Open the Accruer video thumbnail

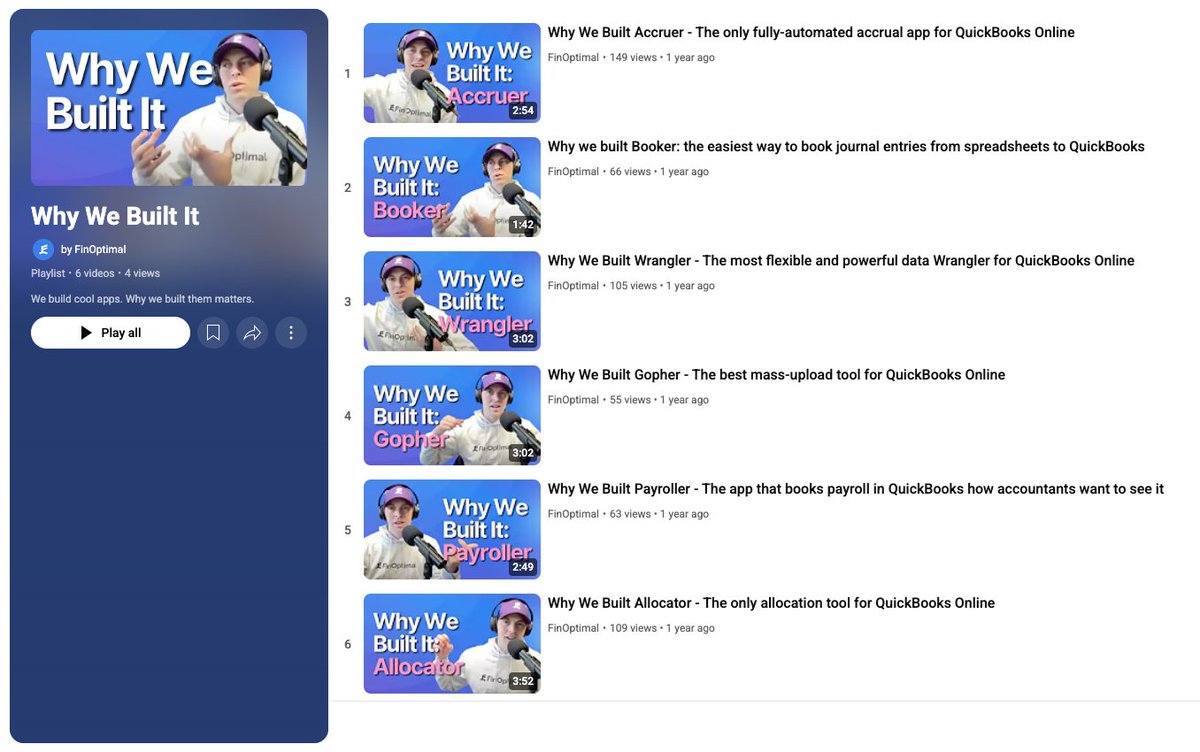coord(452,73)
